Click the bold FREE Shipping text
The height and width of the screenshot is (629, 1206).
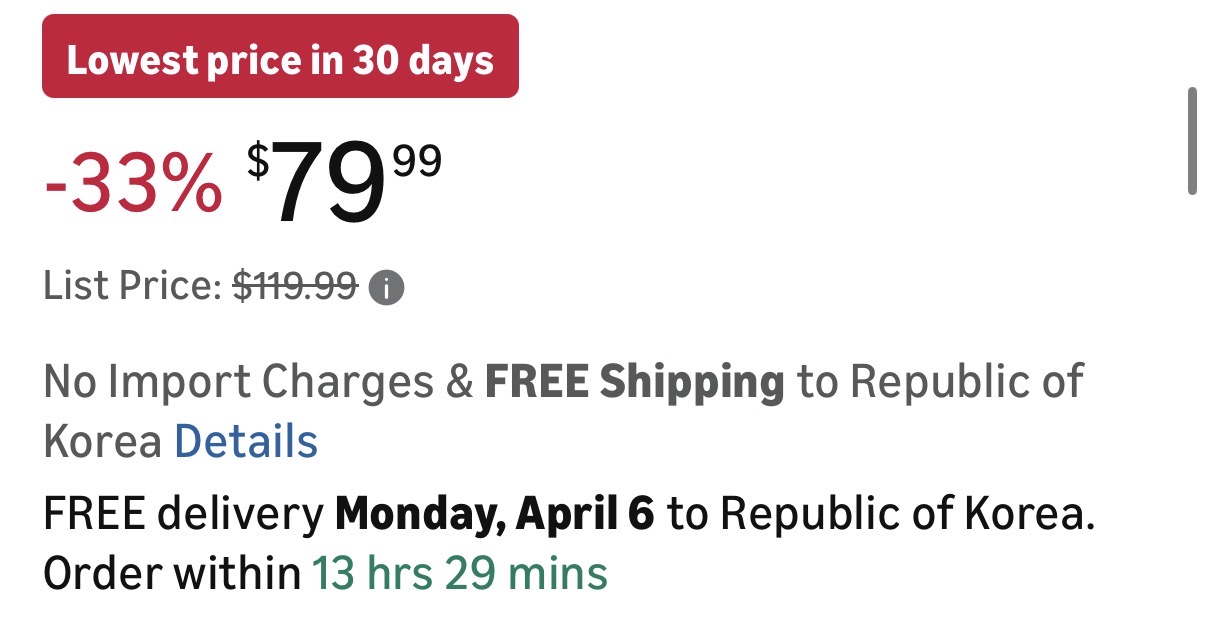[635, 382]
